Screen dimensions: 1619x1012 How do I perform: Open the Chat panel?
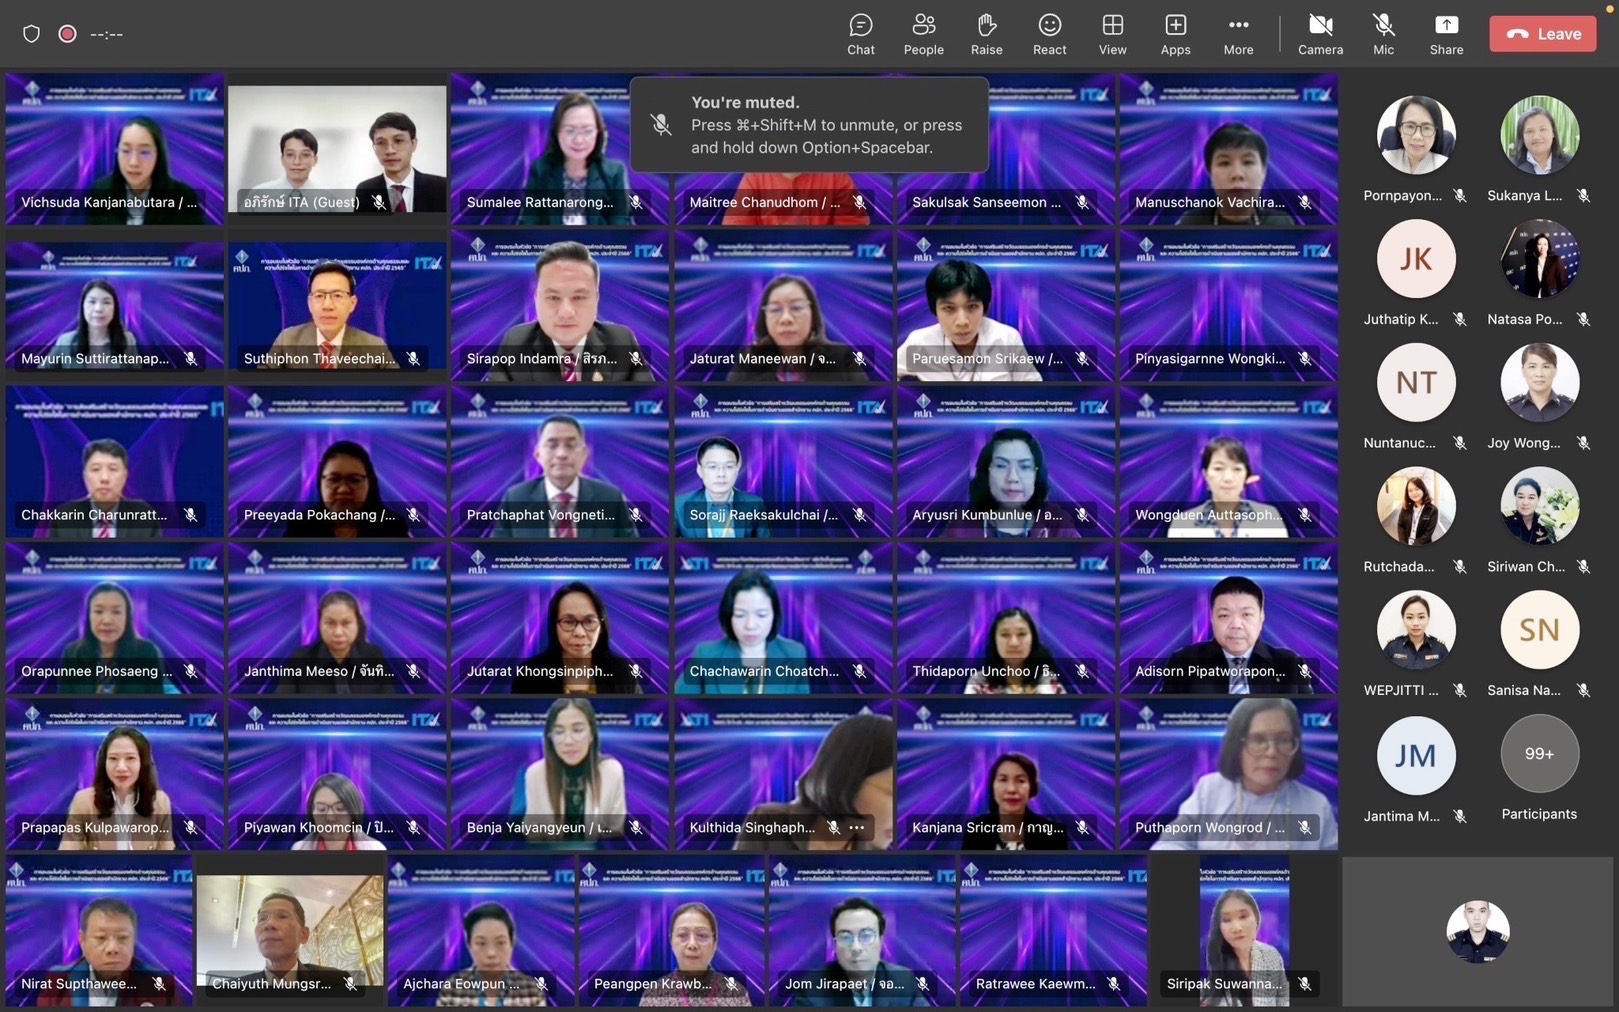(x=860, y=34)
